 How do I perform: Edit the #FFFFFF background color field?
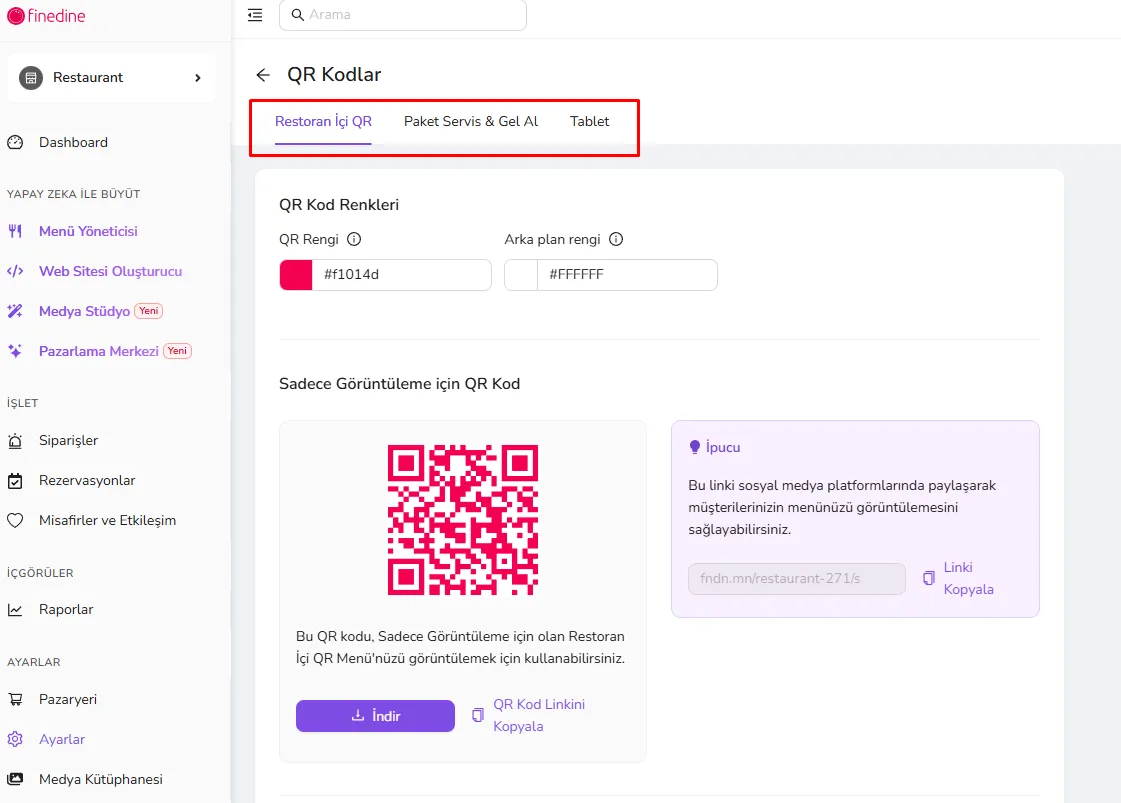tap(627, 275)
